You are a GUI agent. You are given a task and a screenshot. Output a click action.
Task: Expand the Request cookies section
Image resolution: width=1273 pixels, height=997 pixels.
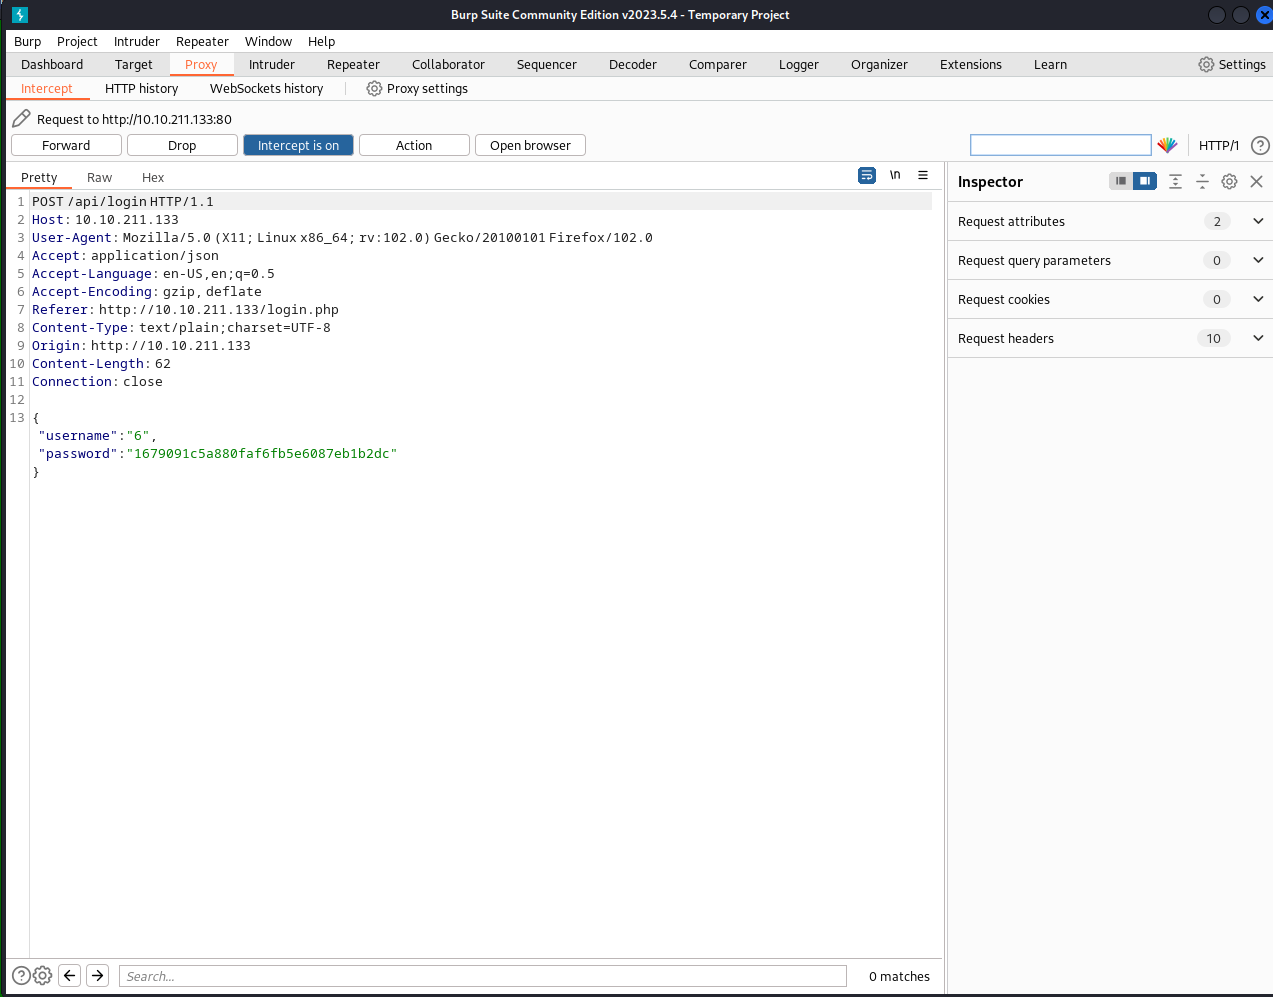click(x=1258, y=299)
